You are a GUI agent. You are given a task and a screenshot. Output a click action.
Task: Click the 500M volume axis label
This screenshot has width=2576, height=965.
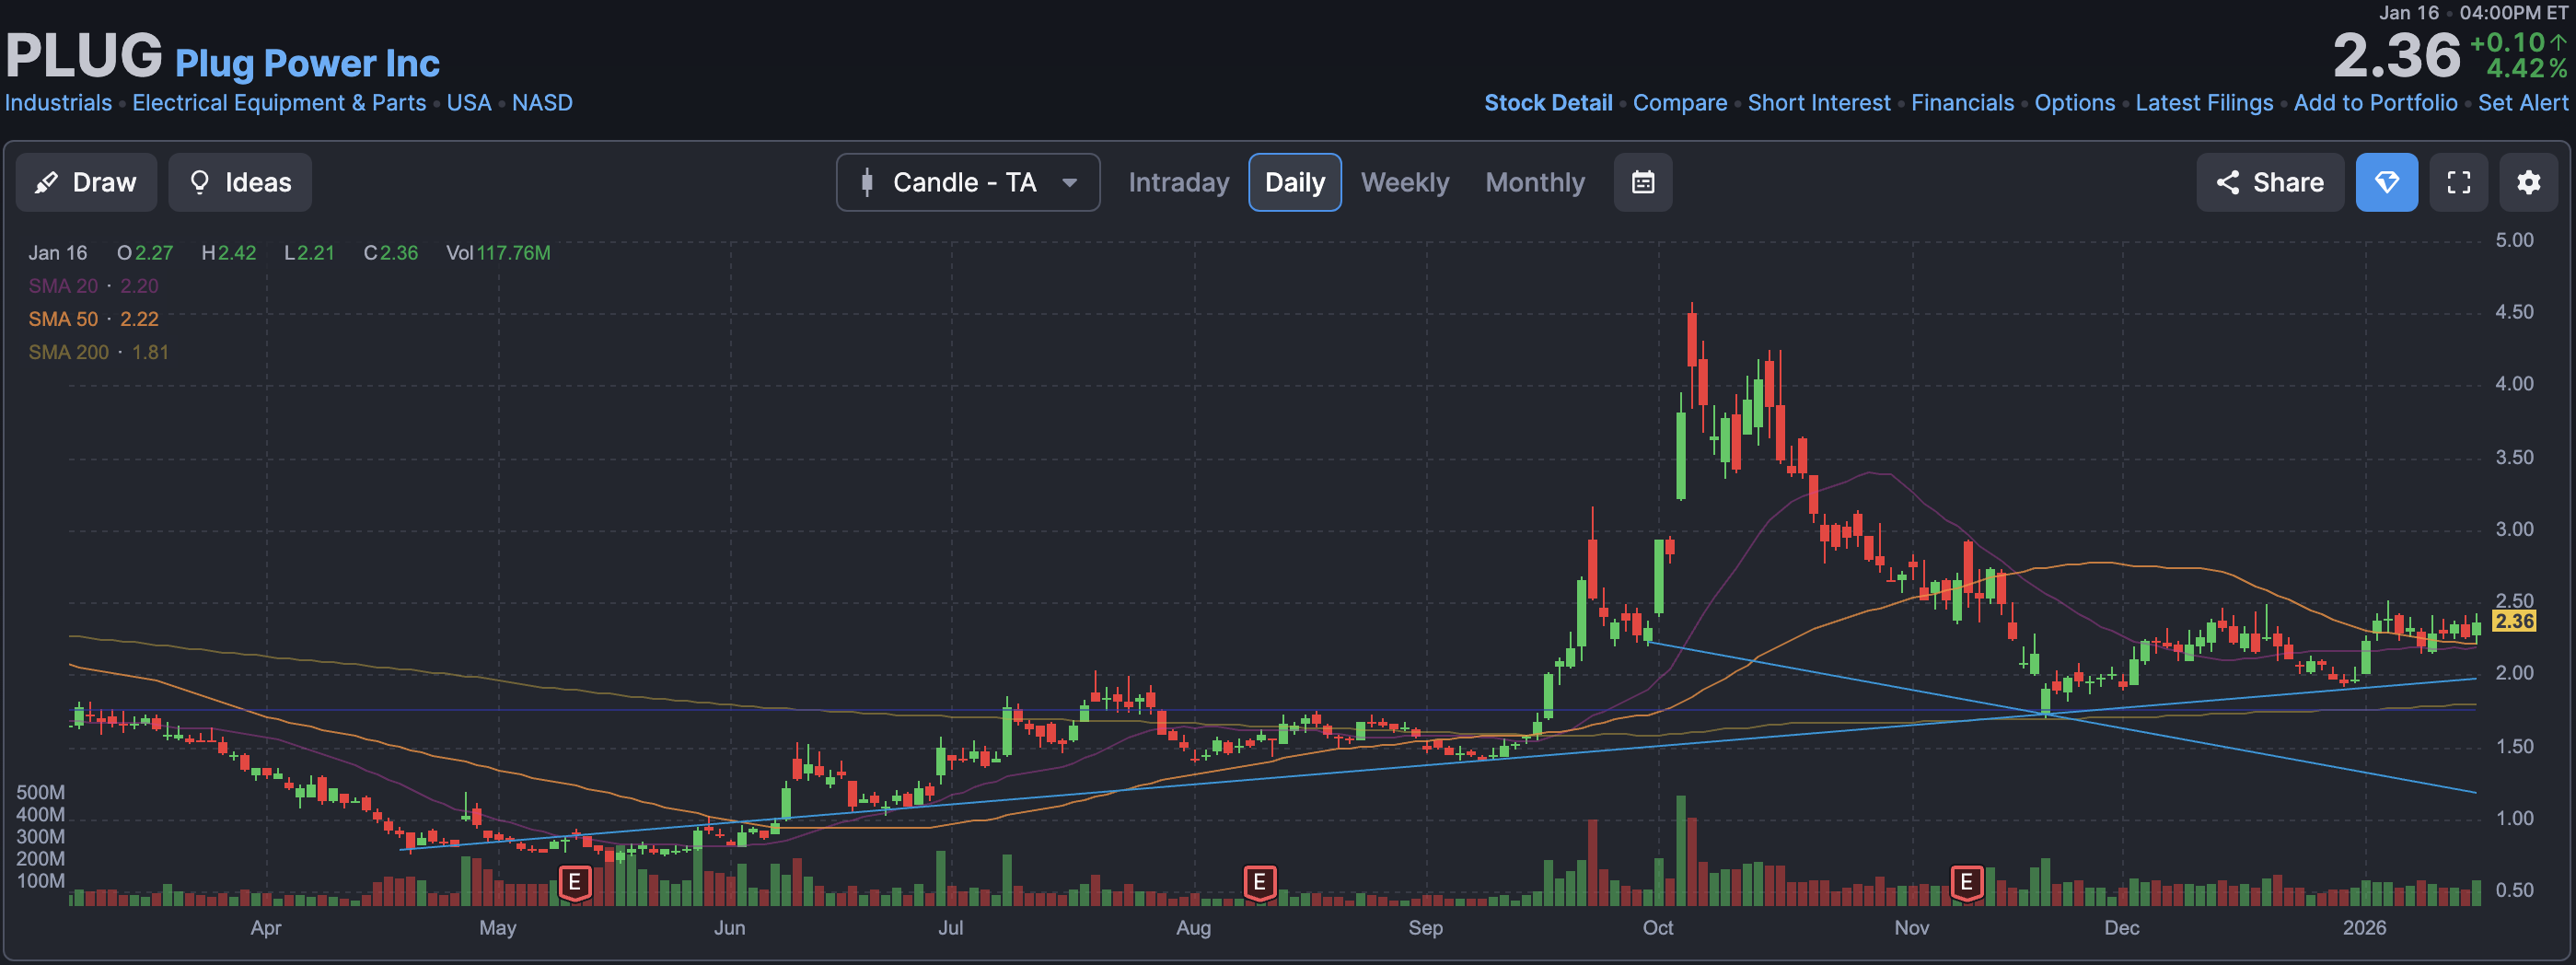pyautogui.click(x=40, y=792)
